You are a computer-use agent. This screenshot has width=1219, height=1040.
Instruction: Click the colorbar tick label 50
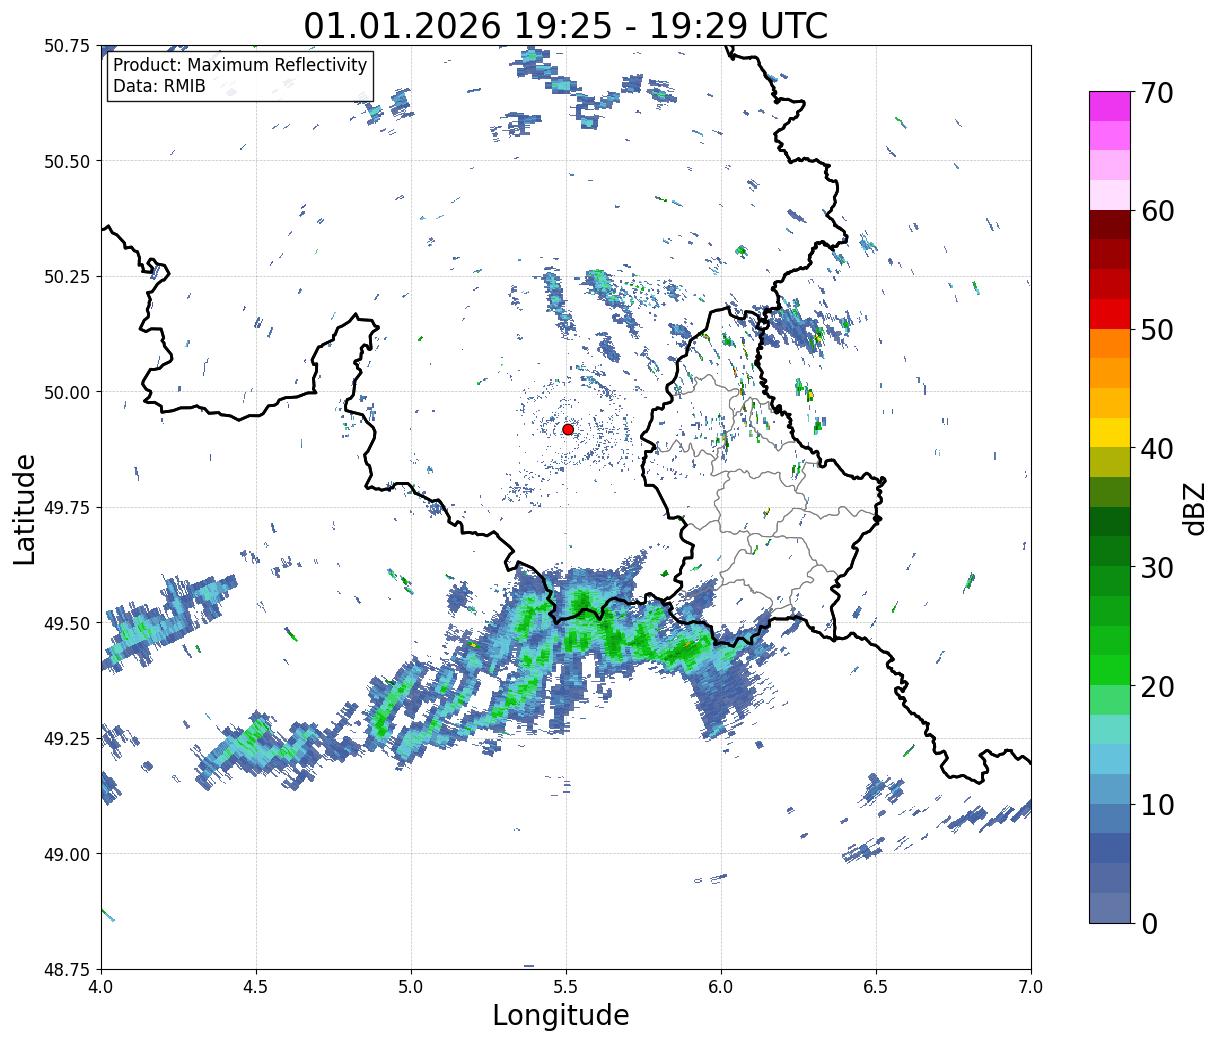(x=1157, y=330)
